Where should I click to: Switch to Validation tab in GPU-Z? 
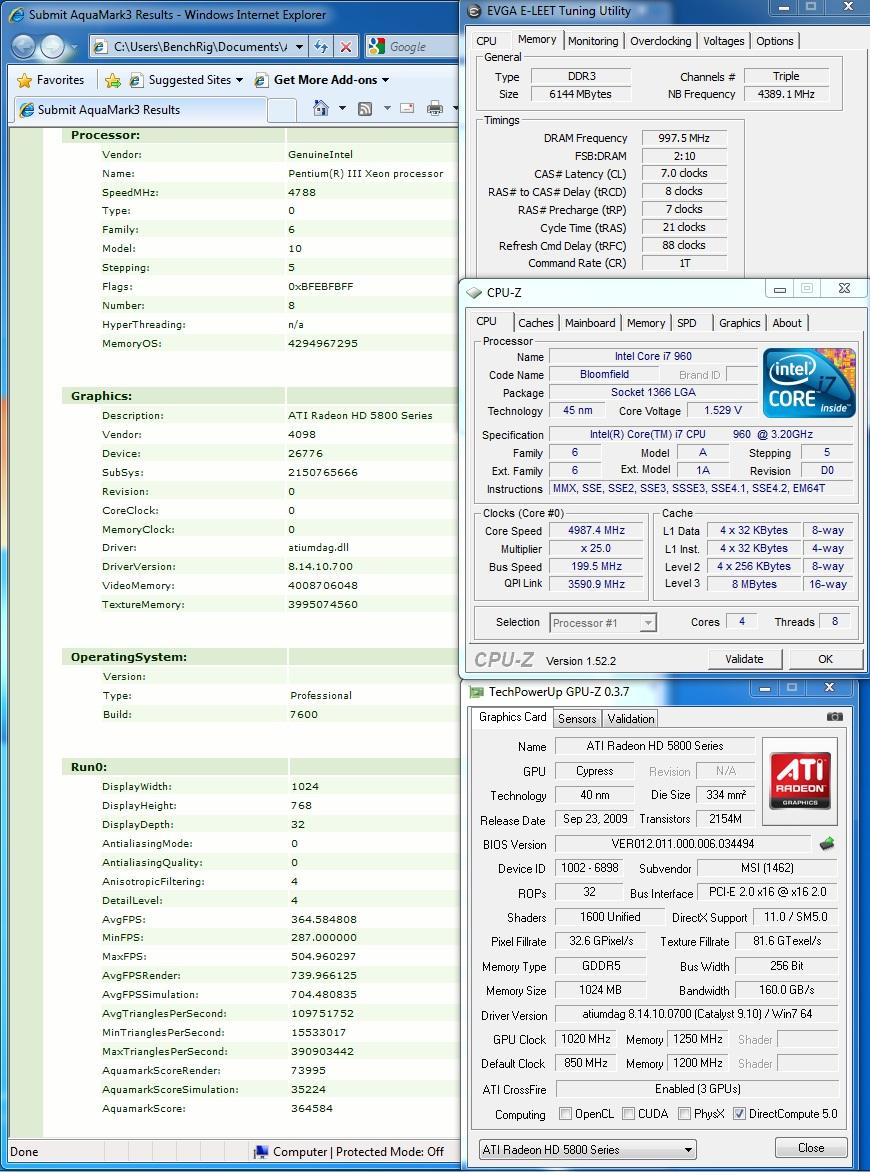(x=631, y=718)
